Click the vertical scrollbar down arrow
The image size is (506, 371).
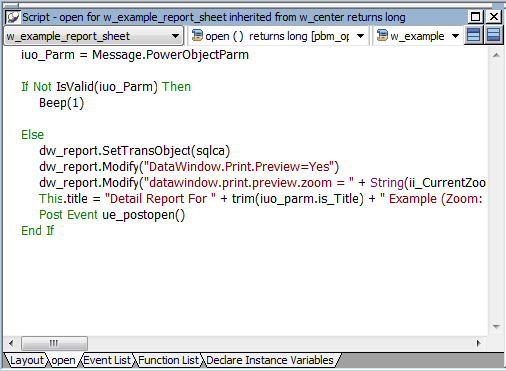pyautogui.click(x=496, y=327)
